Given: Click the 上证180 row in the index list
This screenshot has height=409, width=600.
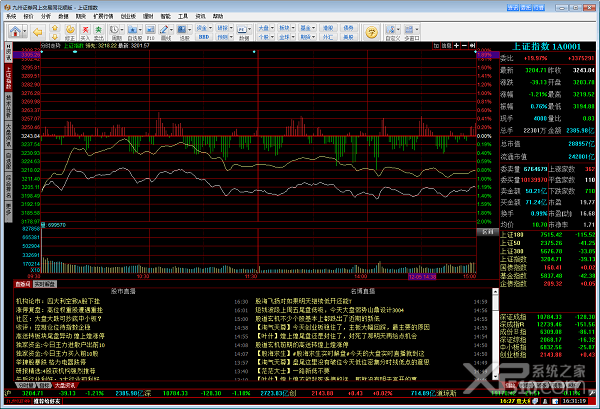Looking at the screenshot, I should [x=548, y=235].
